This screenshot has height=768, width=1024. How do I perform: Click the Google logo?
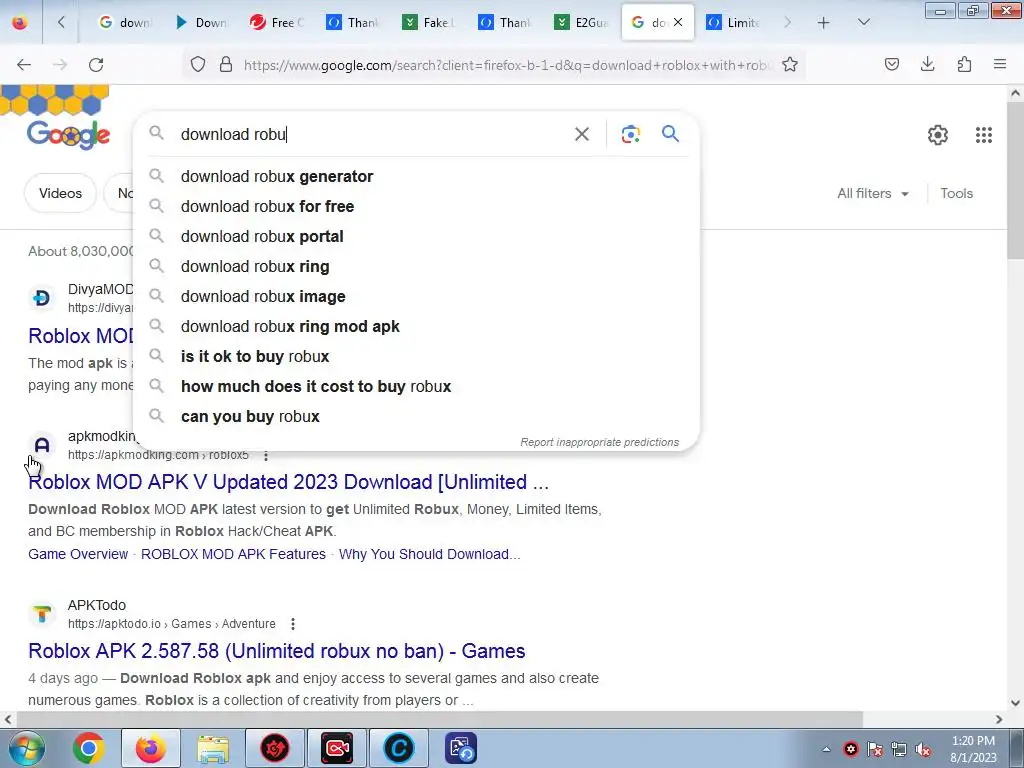pos(69,135)
